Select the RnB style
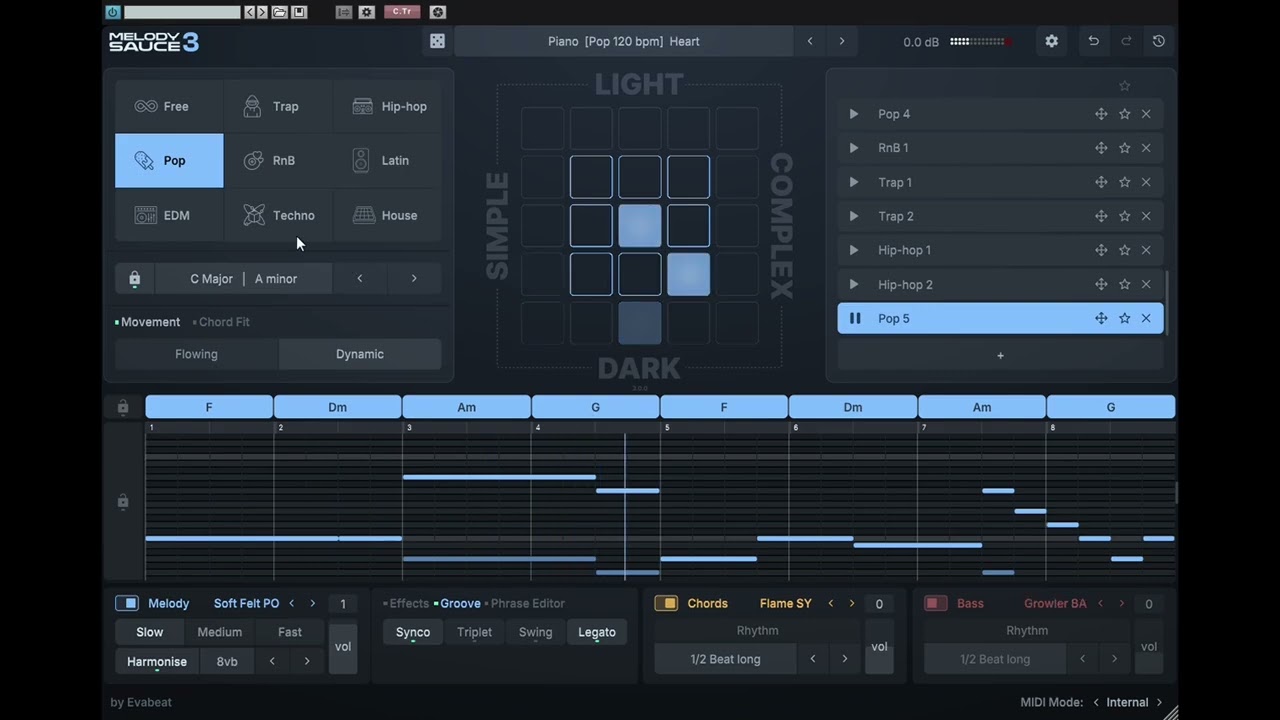Viewport: 1280px width, 720px height. [x=278, y=160]
